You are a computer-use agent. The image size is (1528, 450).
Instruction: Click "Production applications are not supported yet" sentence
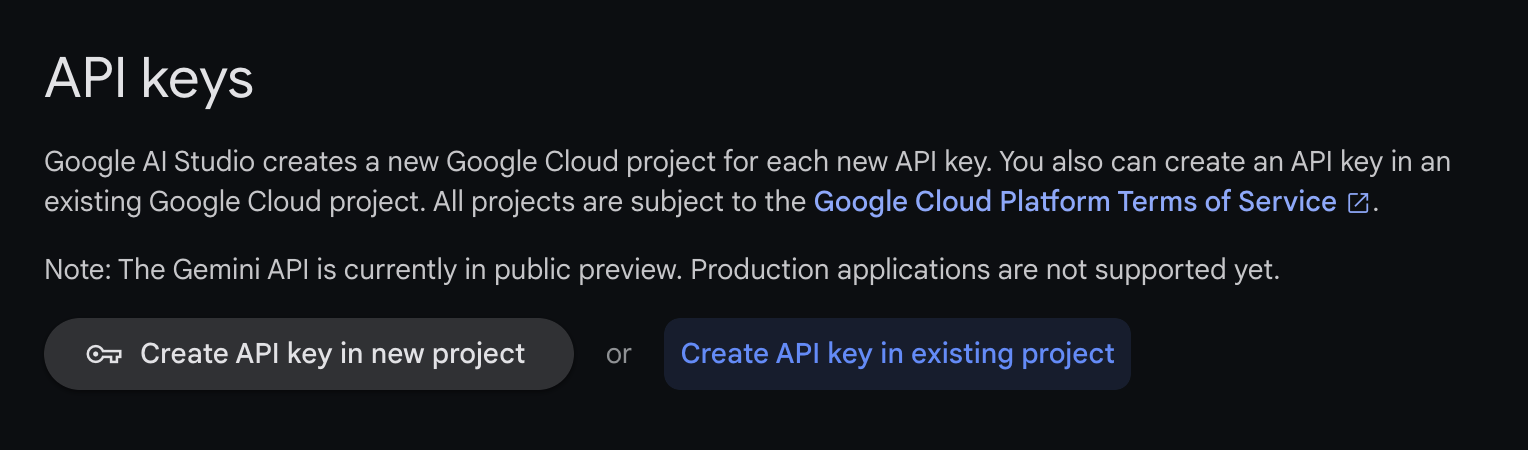click(985, 270)
